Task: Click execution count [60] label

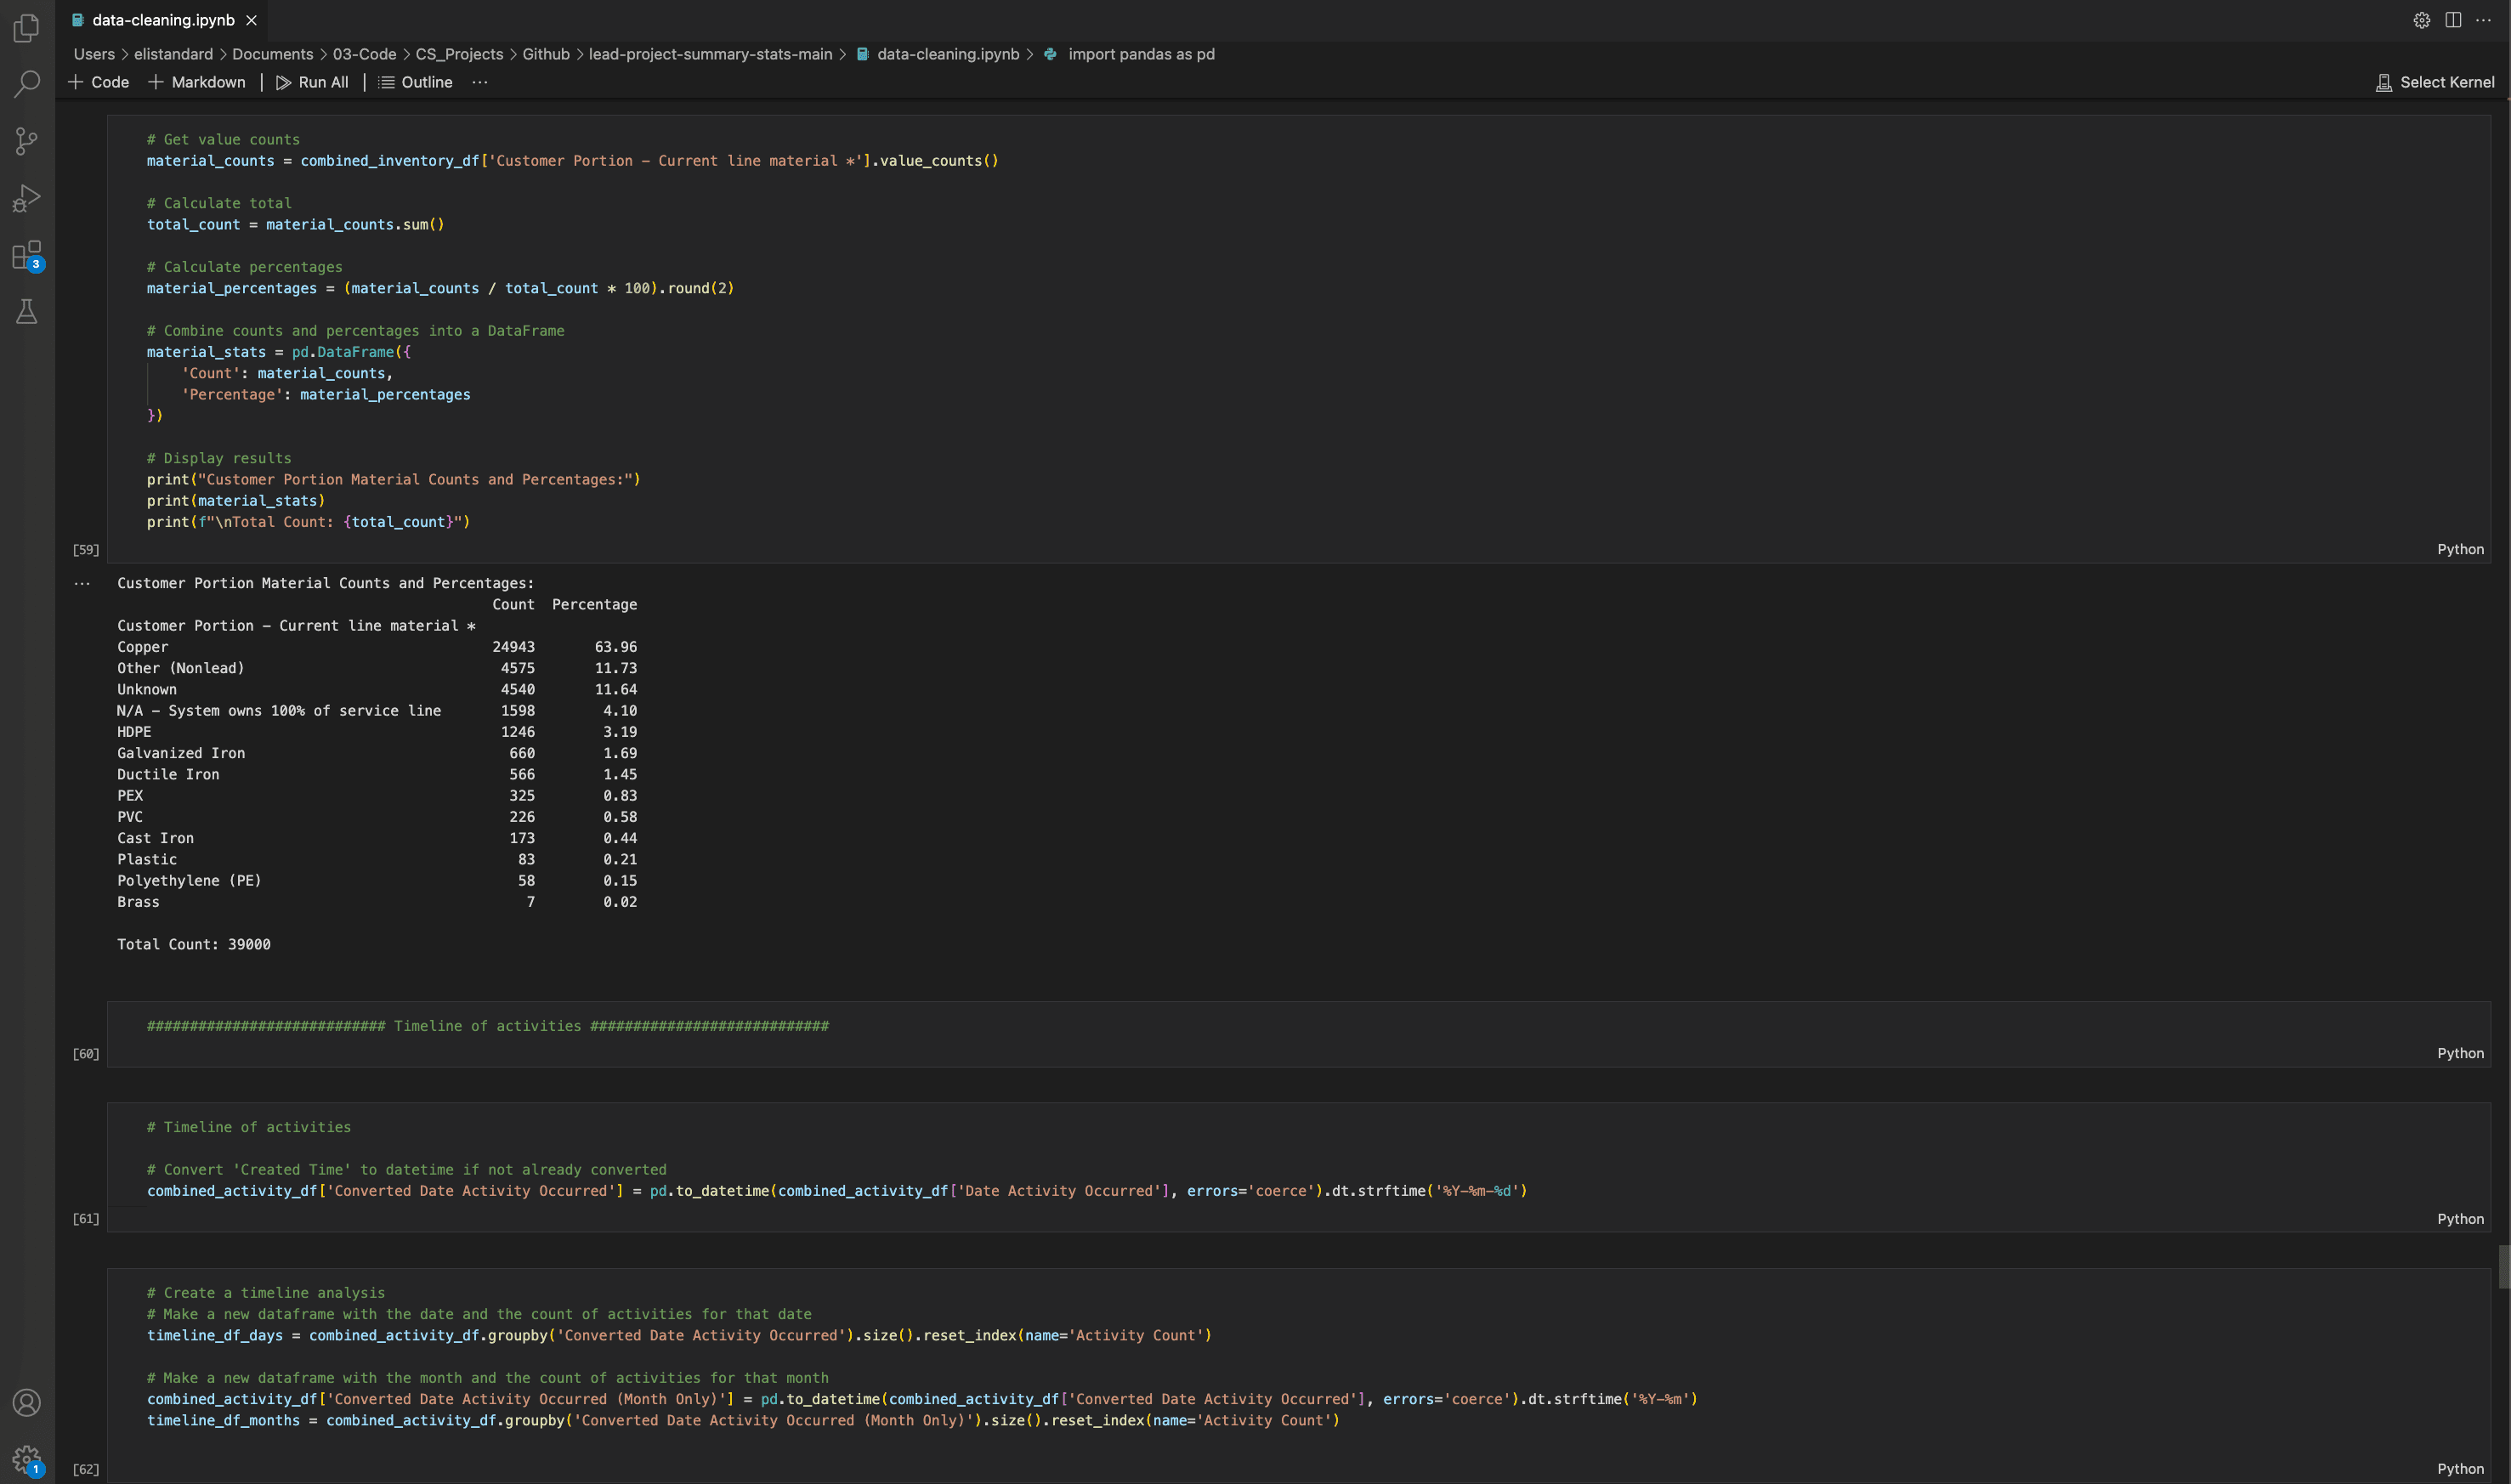Action: pyautogui.click(x=86, y=1054)
